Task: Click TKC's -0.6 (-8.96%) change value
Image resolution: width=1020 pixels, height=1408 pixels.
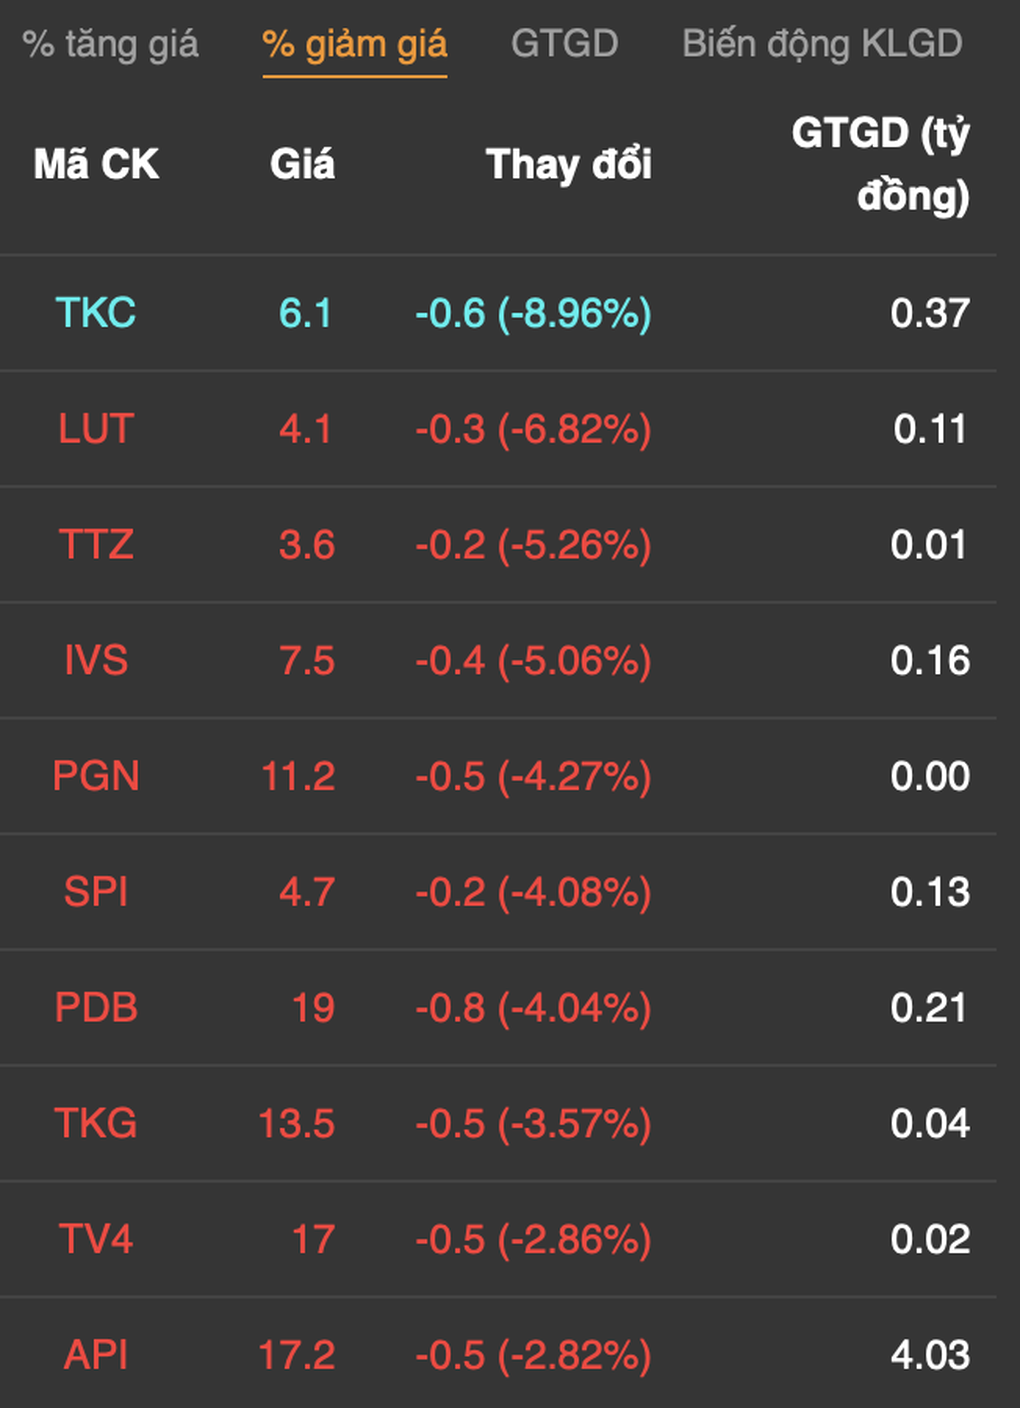Action: coord(533,313)
